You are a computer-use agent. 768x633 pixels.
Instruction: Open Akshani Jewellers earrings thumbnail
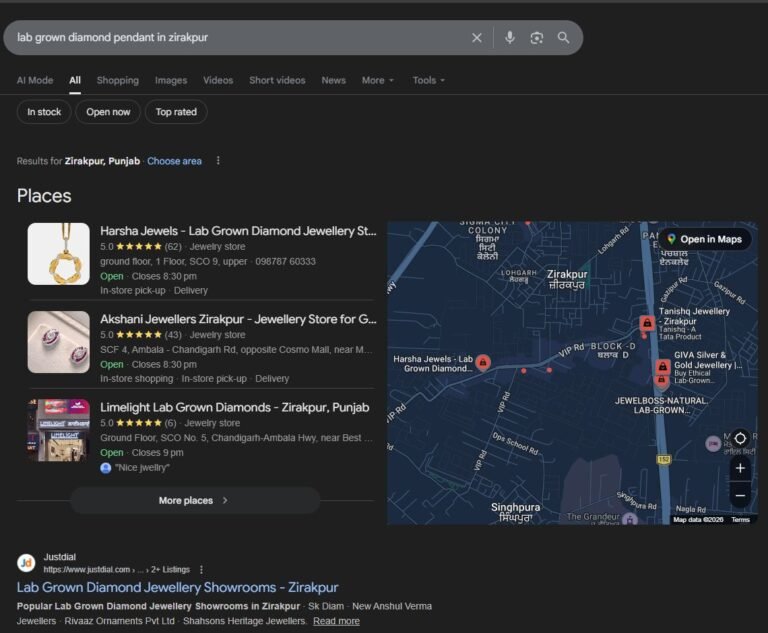59,342
